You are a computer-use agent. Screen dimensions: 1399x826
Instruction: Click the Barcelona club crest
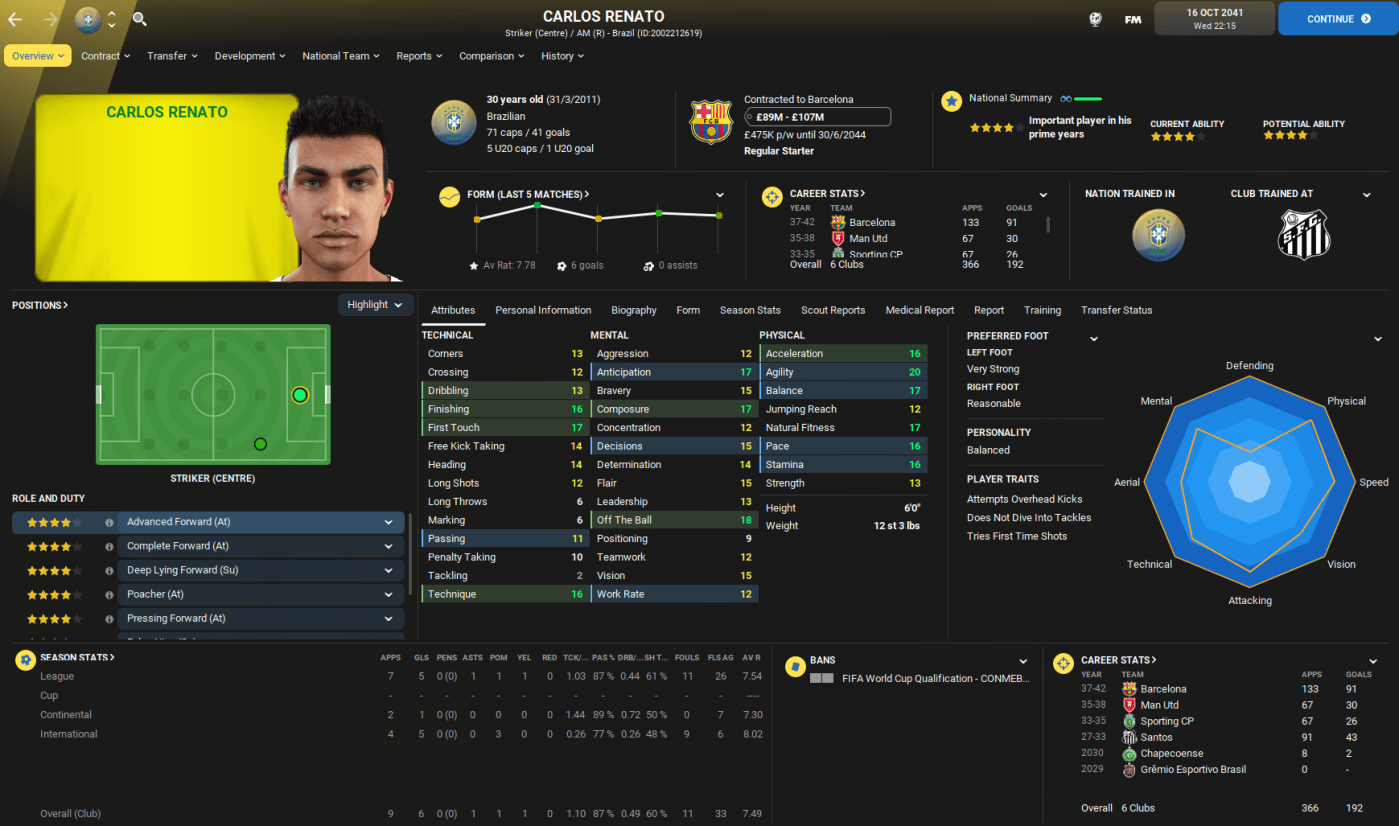pyautogui.click(x=712, y=122)
